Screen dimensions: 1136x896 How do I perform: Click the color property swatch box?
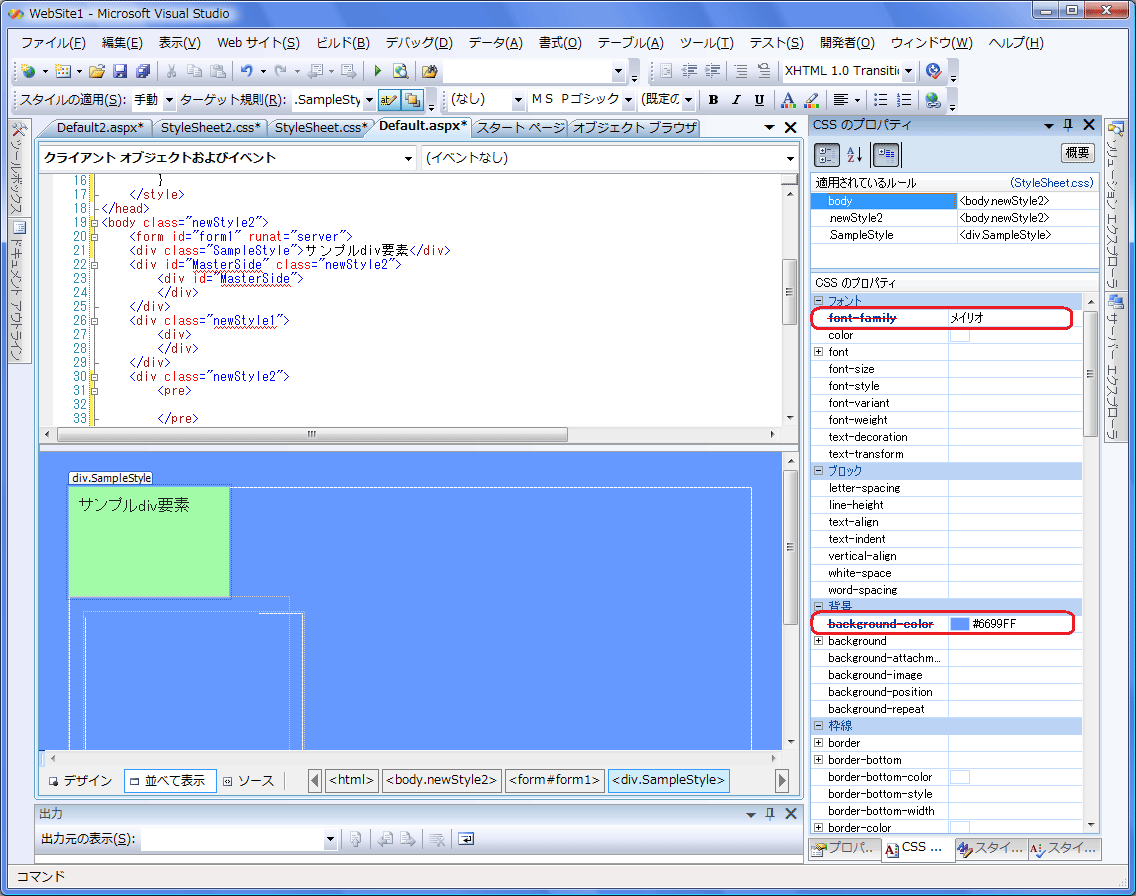pyautogui.click(x=960, y=335)
